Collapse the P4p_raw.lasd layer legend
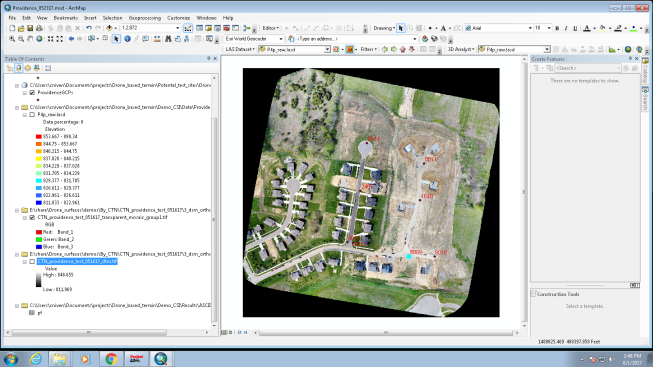 pos(25,115)
